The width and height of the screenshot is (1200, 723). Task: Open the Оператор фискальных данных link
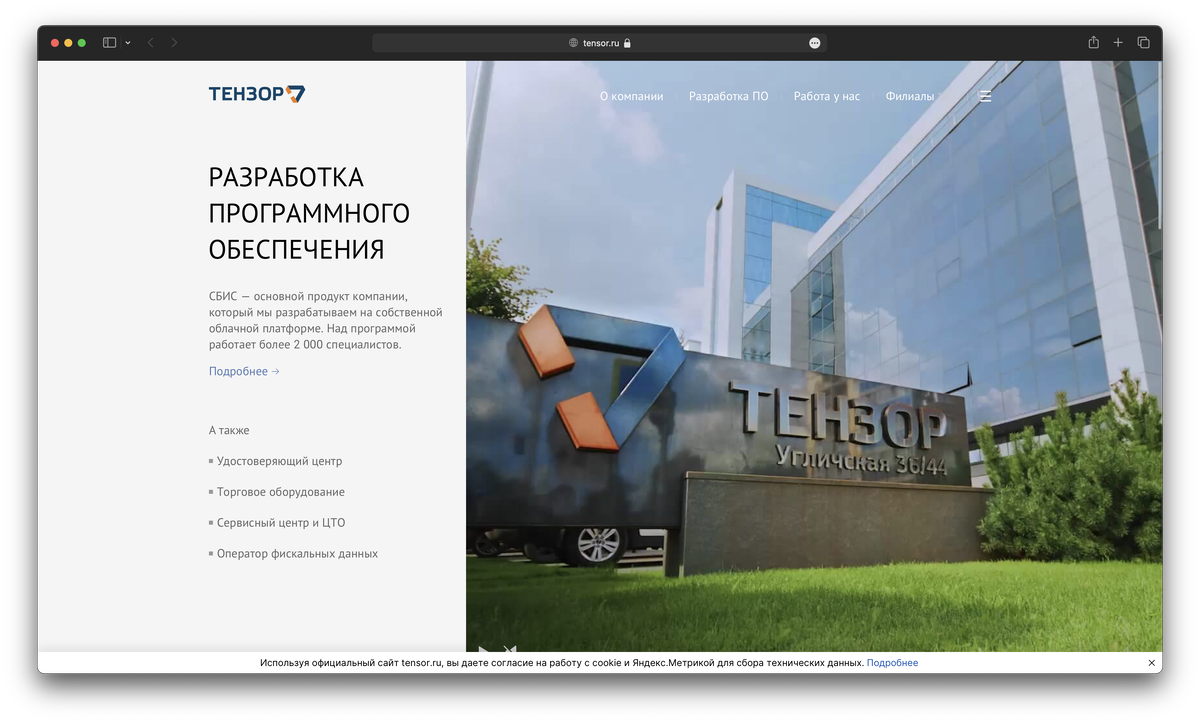click(297, 553)
